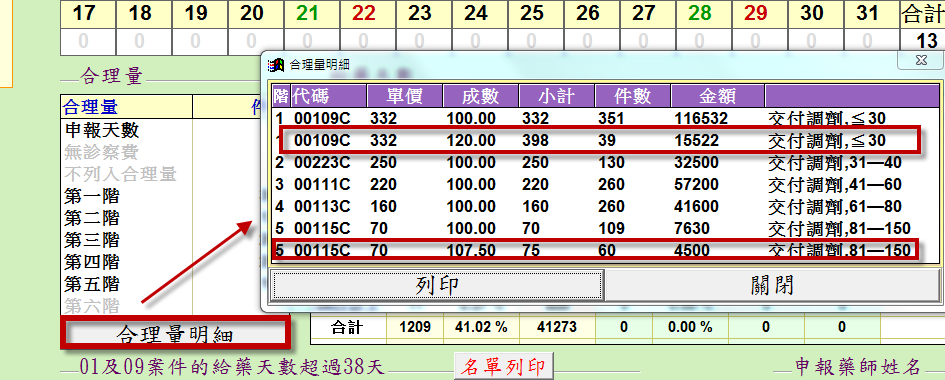The image size is (945, 380).
Task: Select the 00109C row with 120.00 成數
Action: point(605,140)
